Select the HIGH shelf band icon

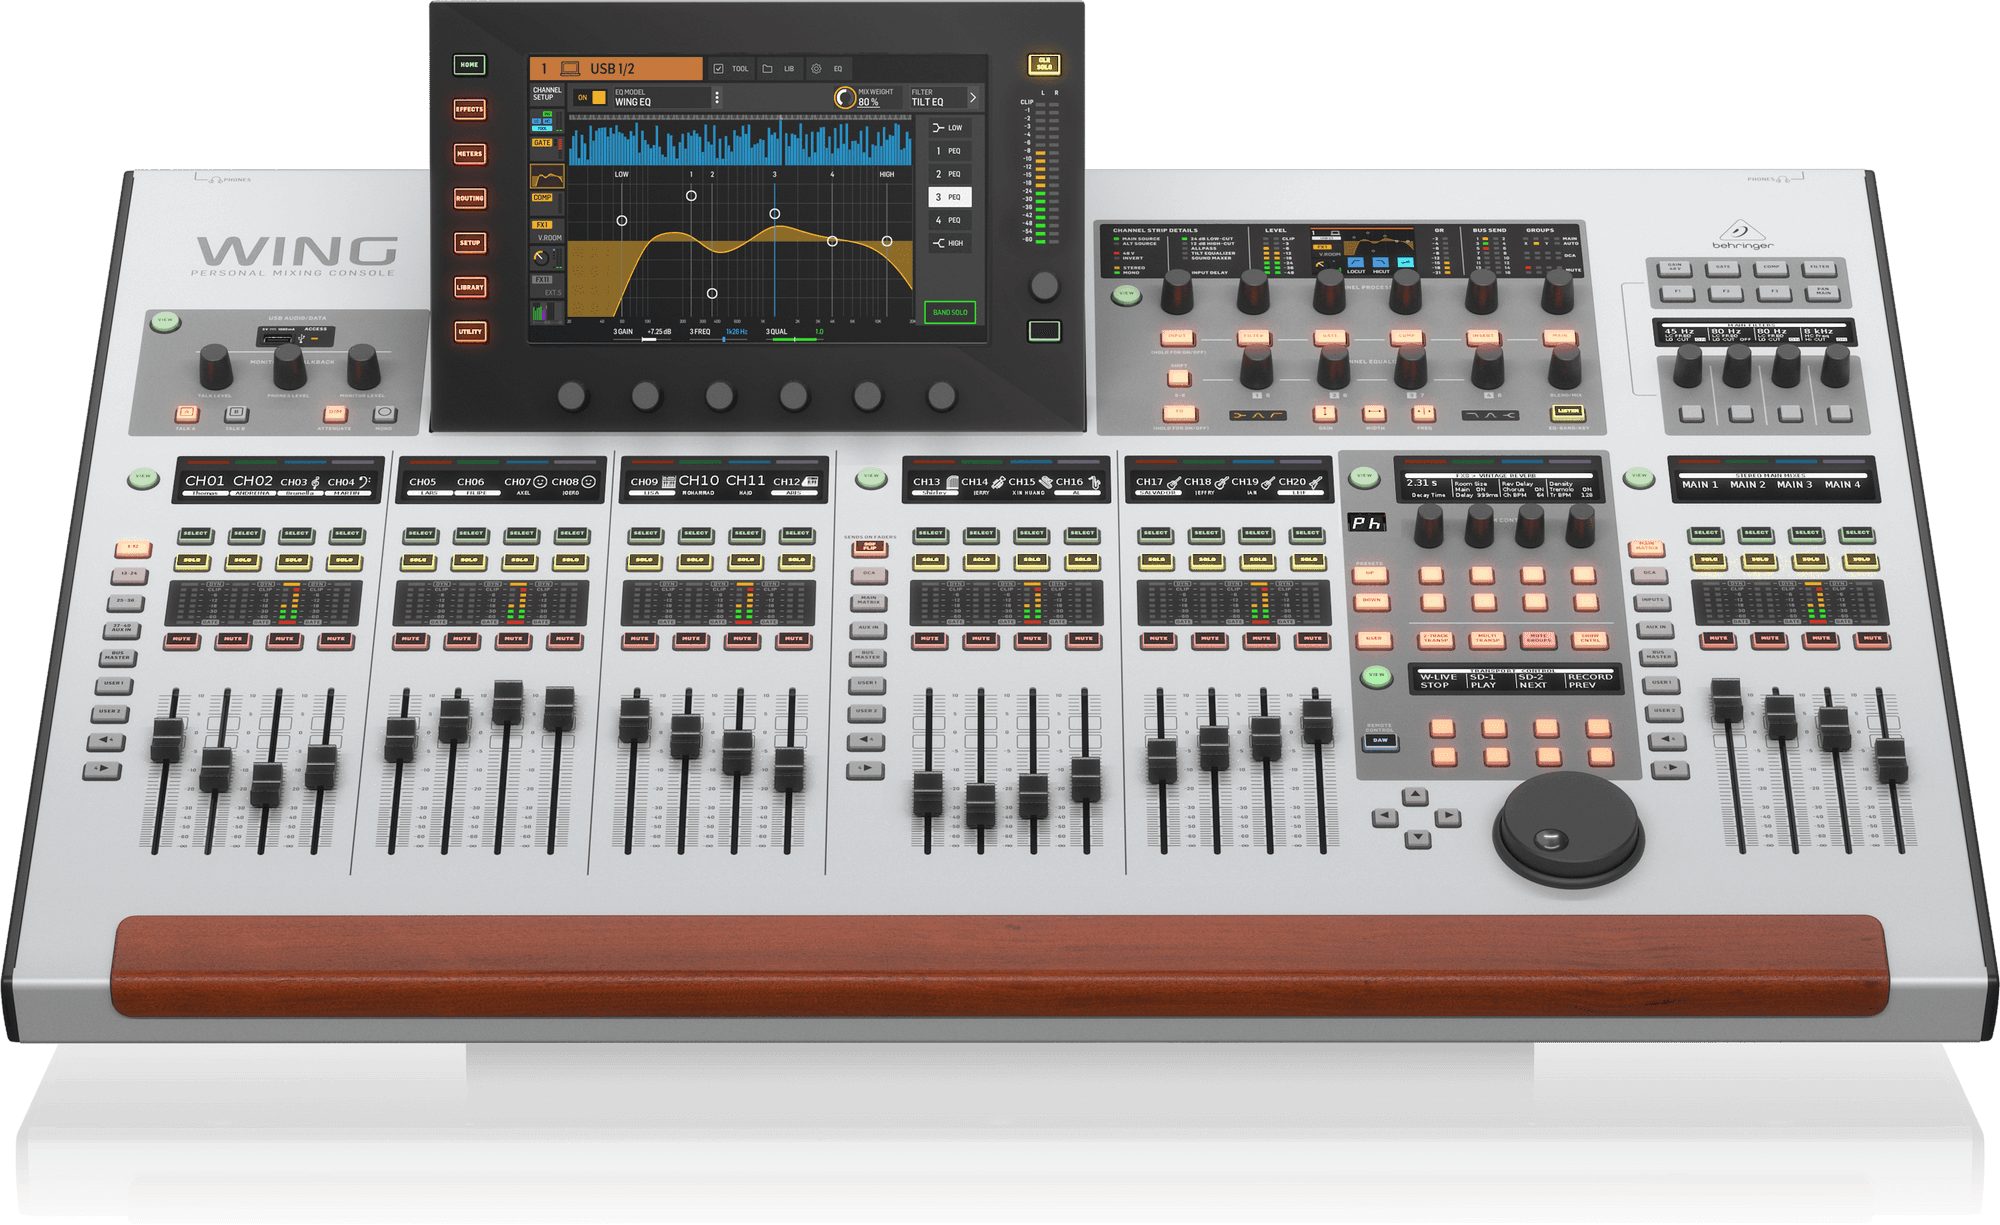(937, 243)
